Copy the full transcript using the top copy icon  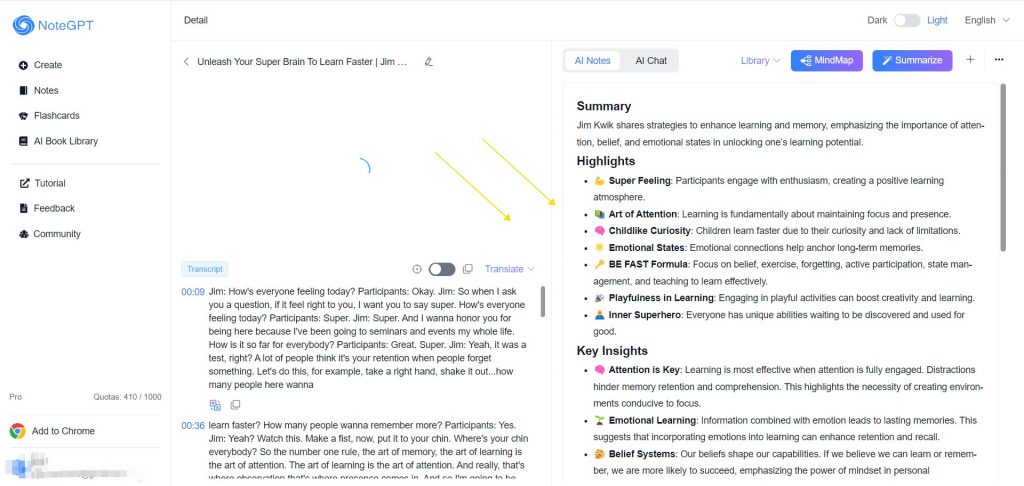tap(467, 269)
